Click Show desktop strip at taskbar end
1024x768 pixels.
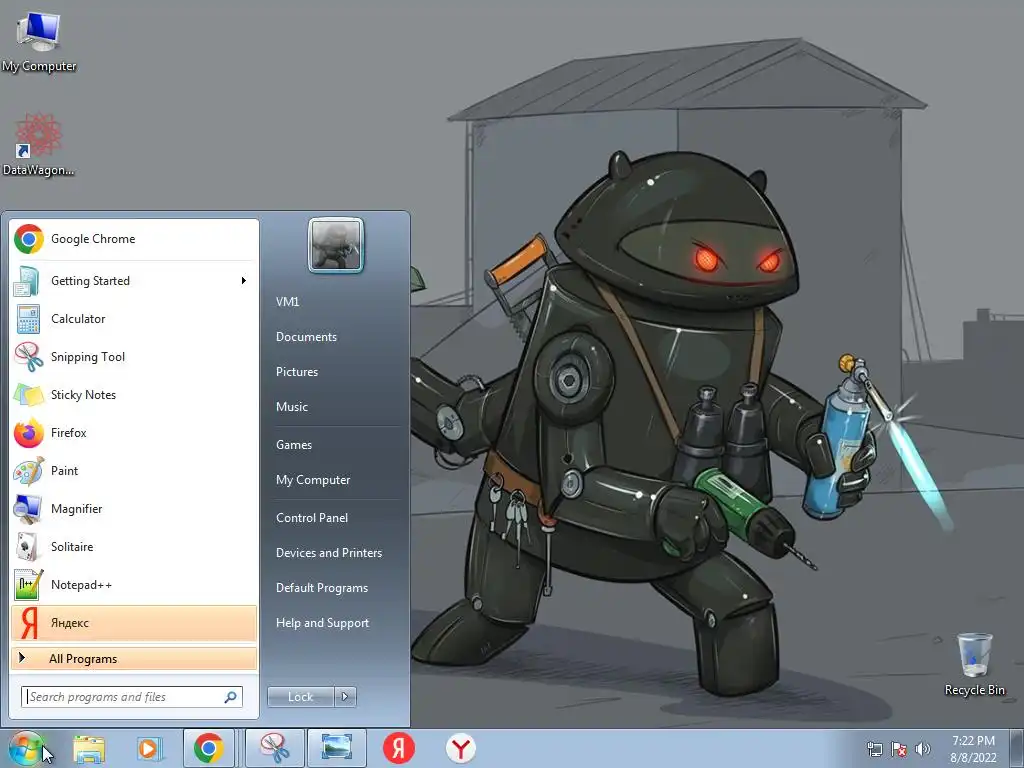tap(1017, 748)
